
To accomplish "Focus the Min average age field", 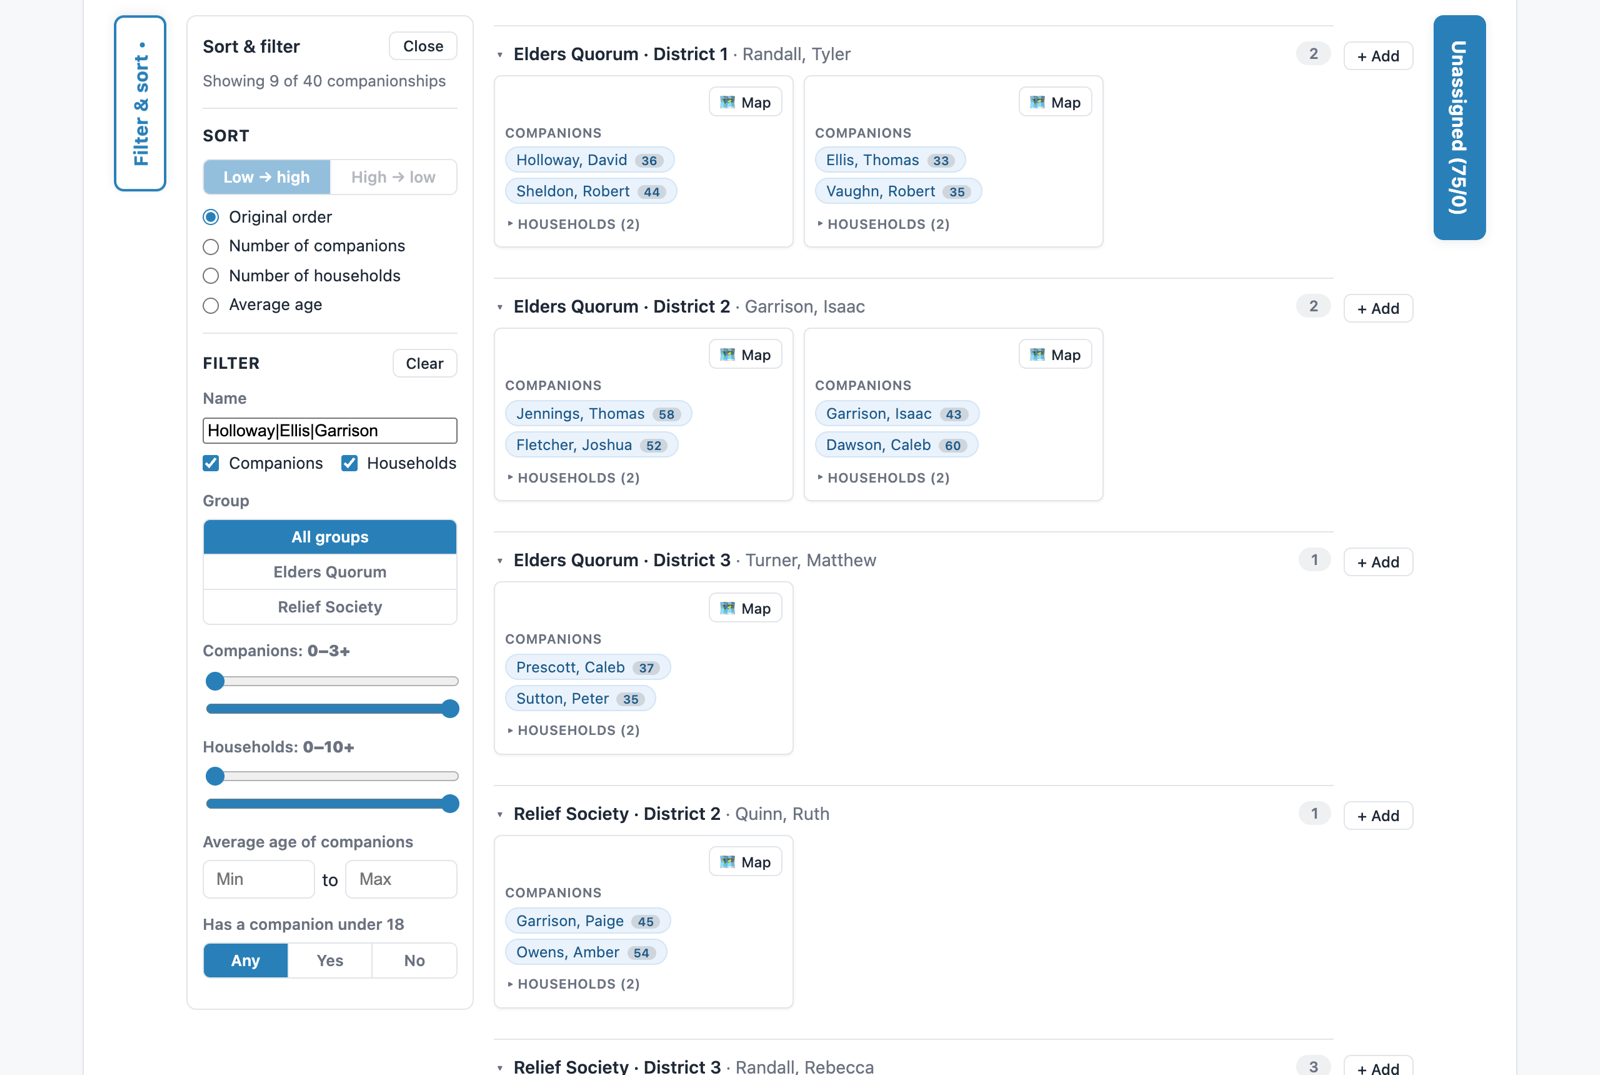I will tap(259, 879).
